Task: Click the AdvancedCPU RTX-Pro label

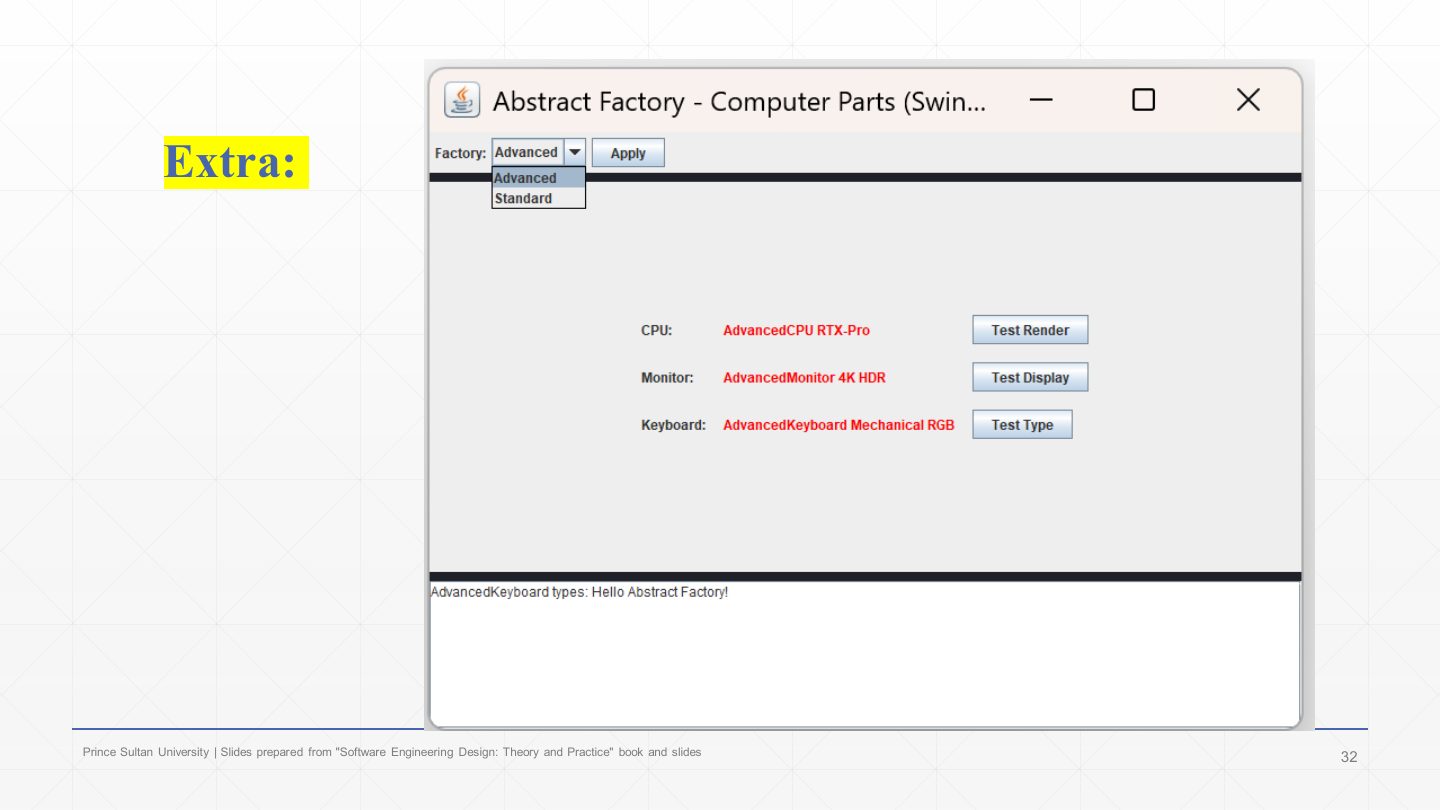Action: tap(796, 330)
